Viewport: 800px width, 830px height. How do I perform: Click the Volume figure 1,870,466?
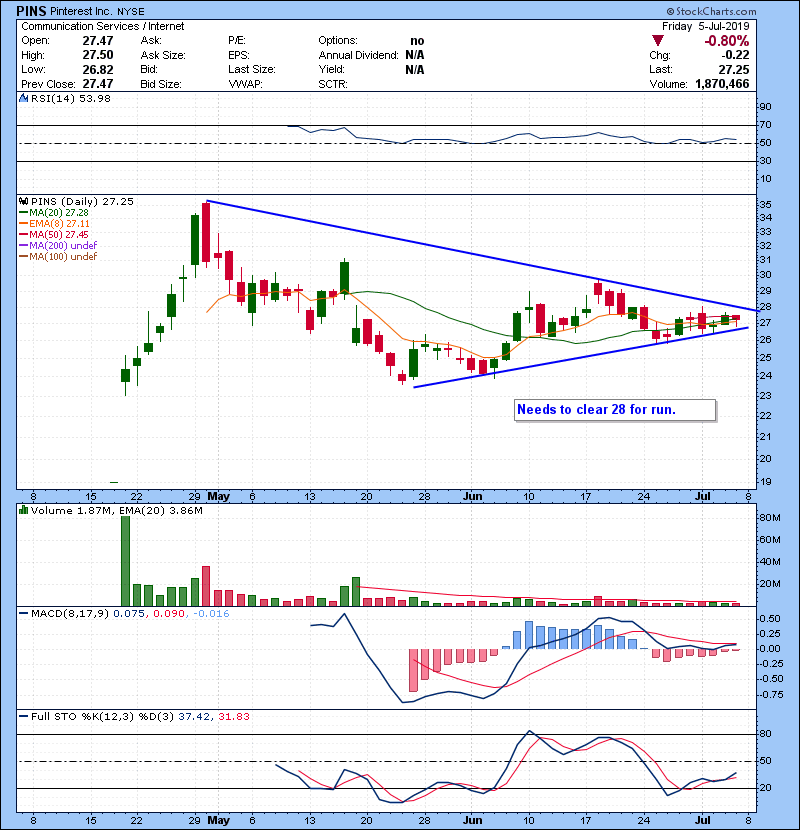click(x=722, y=84)
